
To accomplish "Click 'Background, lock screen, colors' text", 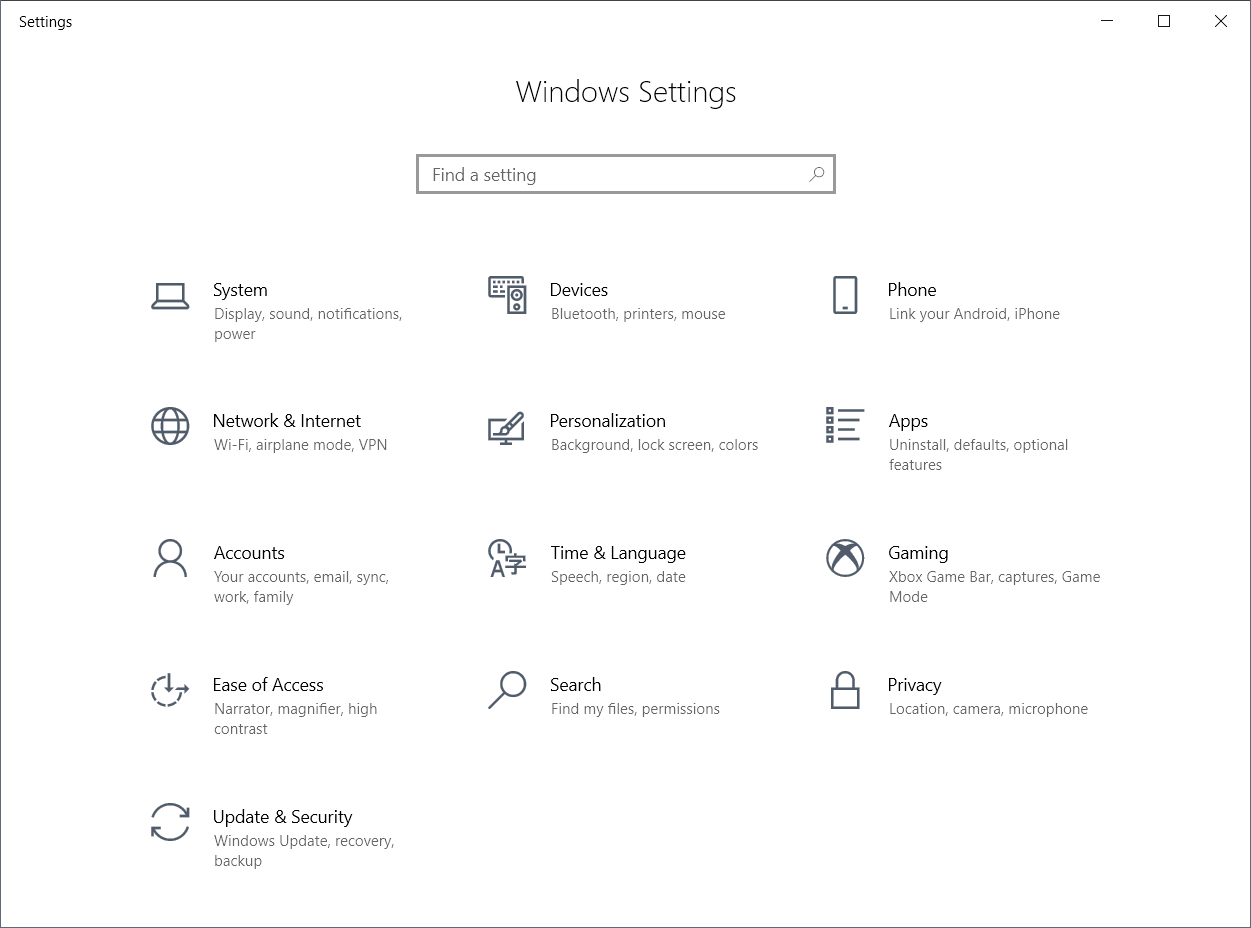I will click(x=654, y=445).
